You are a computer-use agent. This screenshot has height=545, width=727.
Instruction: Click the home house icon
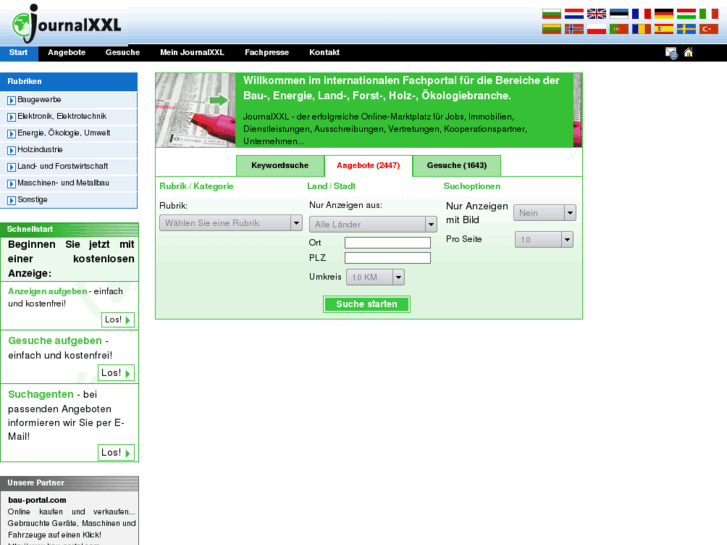point(688,52)
